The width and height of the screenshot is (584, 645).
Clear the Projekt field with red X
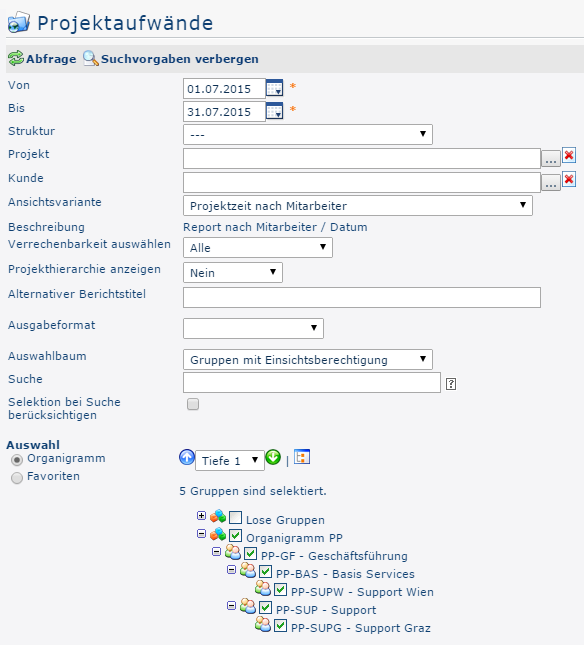click(x=569, y=155)
